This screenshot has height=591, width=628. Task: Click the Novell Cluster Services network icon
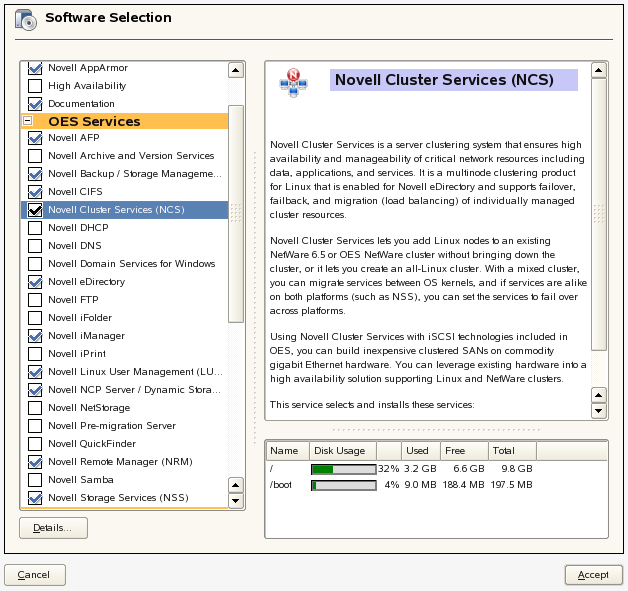(293, 82)
